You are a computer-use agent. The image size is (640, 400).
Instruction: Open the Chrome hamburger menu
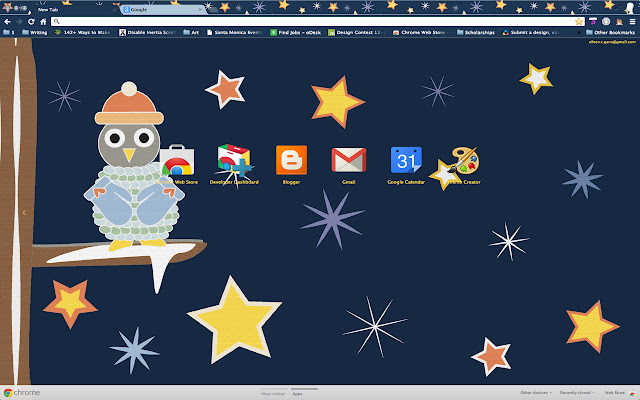click(x=632, y=22)
